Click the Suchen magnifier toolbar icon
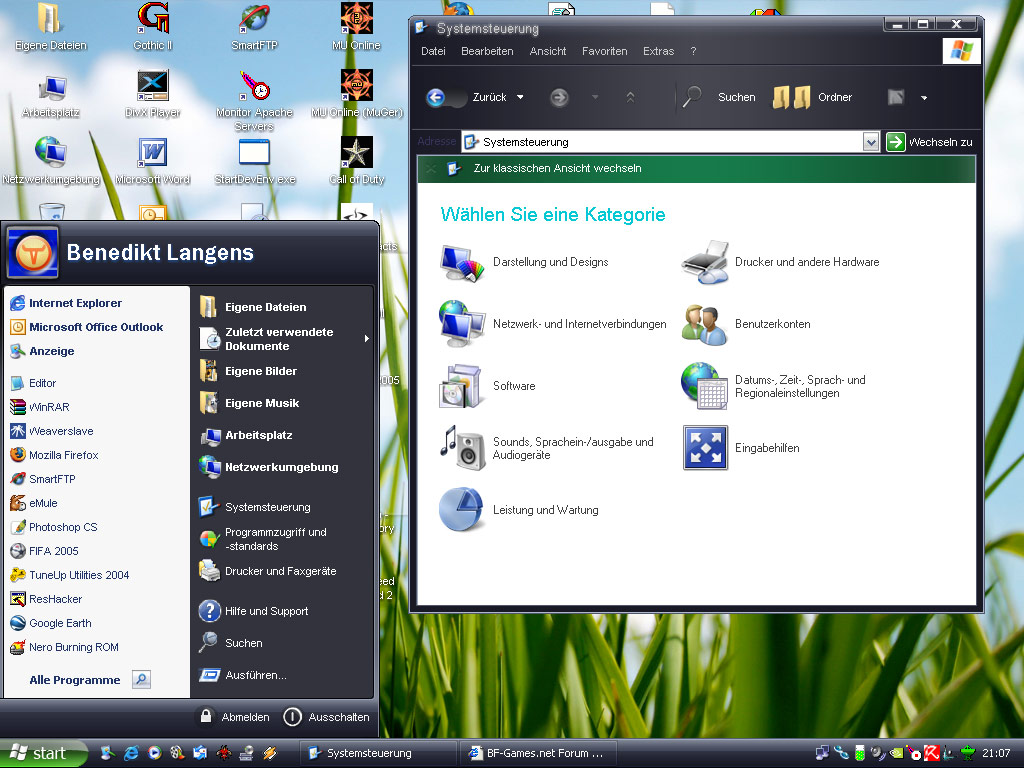The height and width of the screenshot is (768, 1024). pos(692,97)
